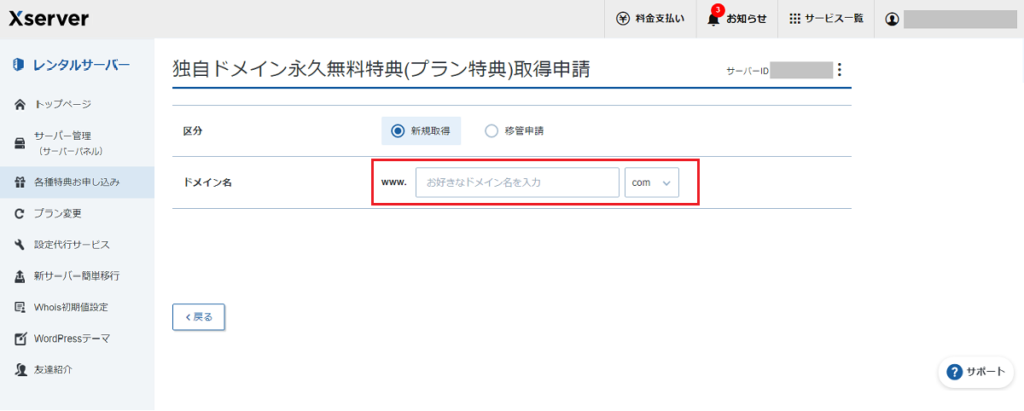Image resolution: width=1024 pixels, height=411 pixels.
Task: Click the yen icon for 料金支払い
Action: [x=622, y=19]
